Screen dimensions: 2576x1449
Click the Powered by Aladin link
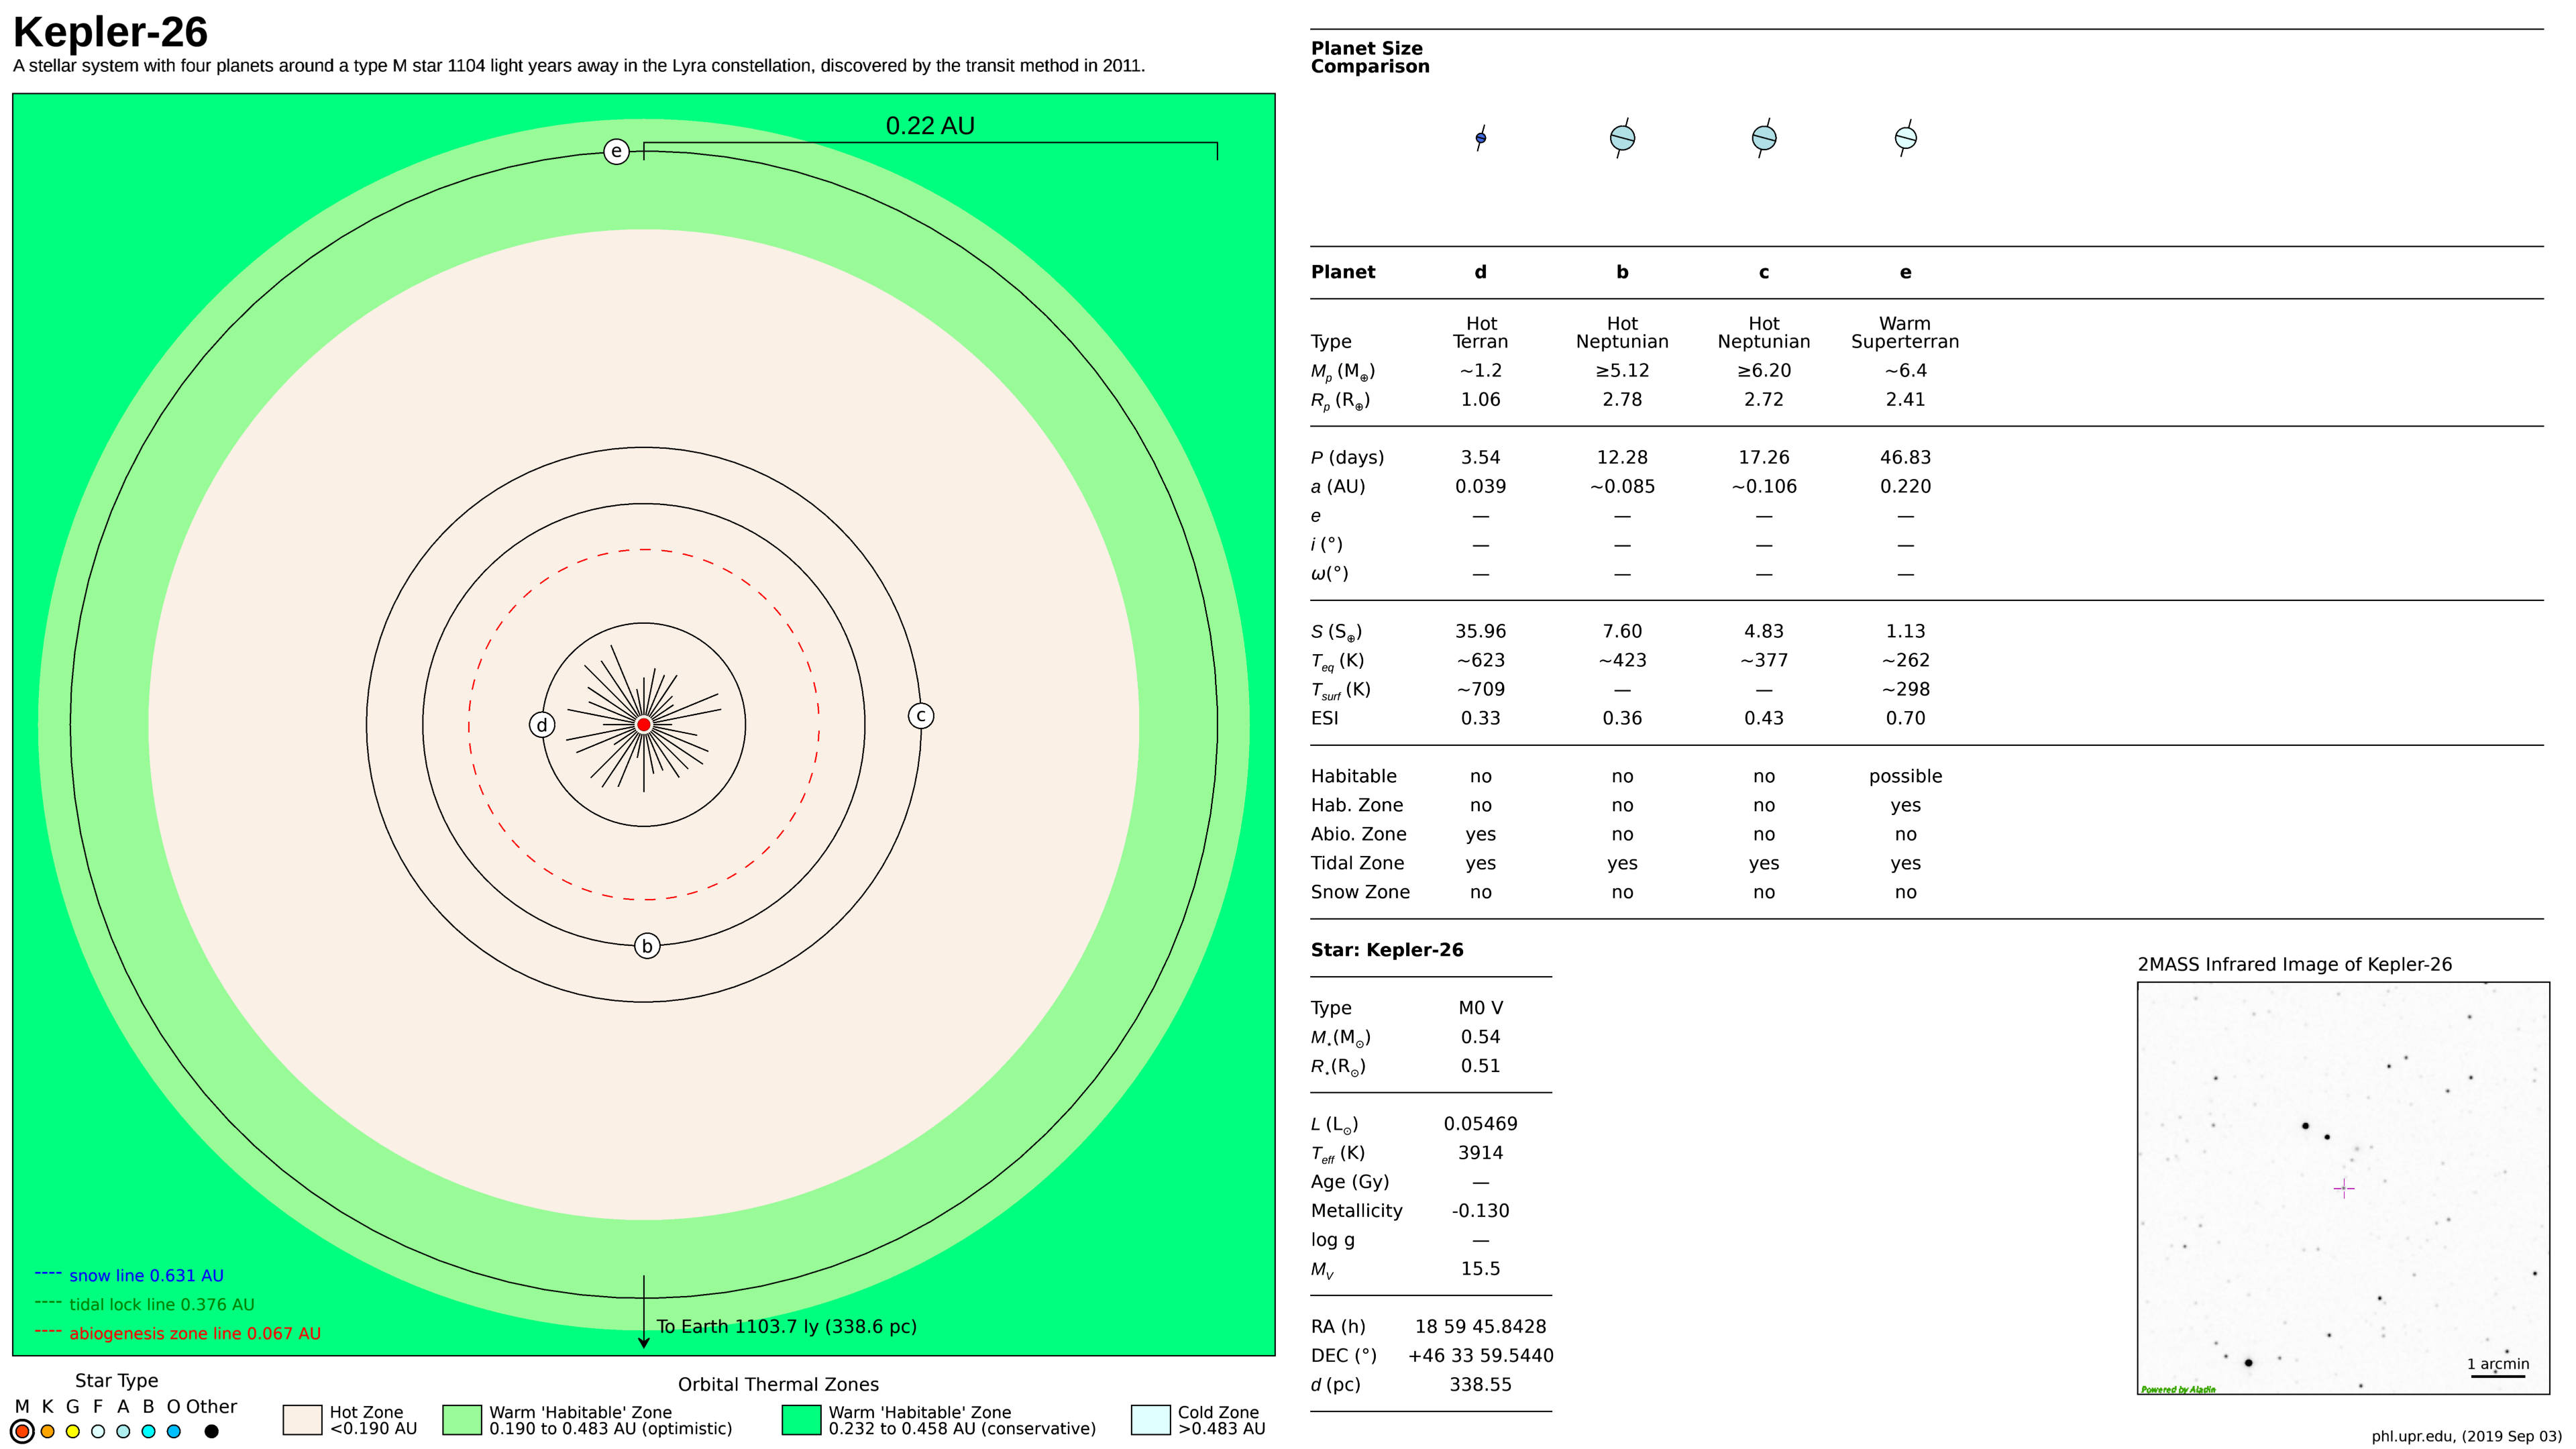coord(2177,1389)
